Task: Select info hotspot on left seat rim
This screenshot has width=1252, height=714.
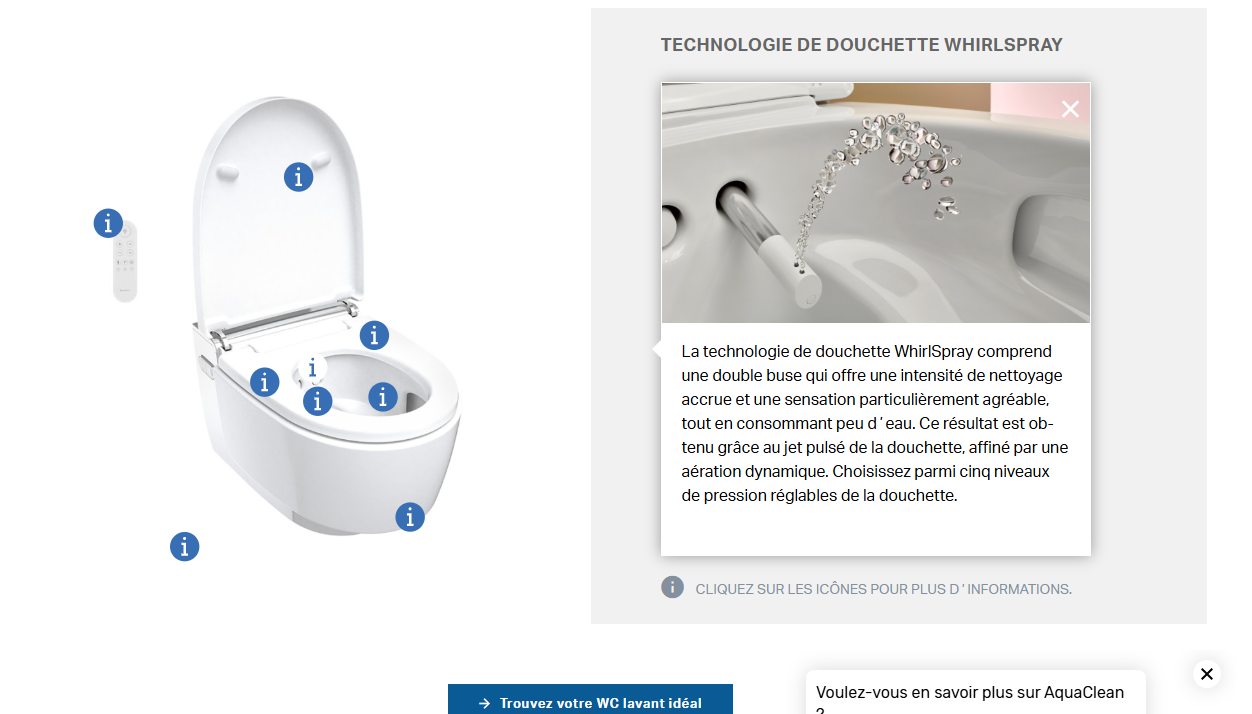Action: 264,382
